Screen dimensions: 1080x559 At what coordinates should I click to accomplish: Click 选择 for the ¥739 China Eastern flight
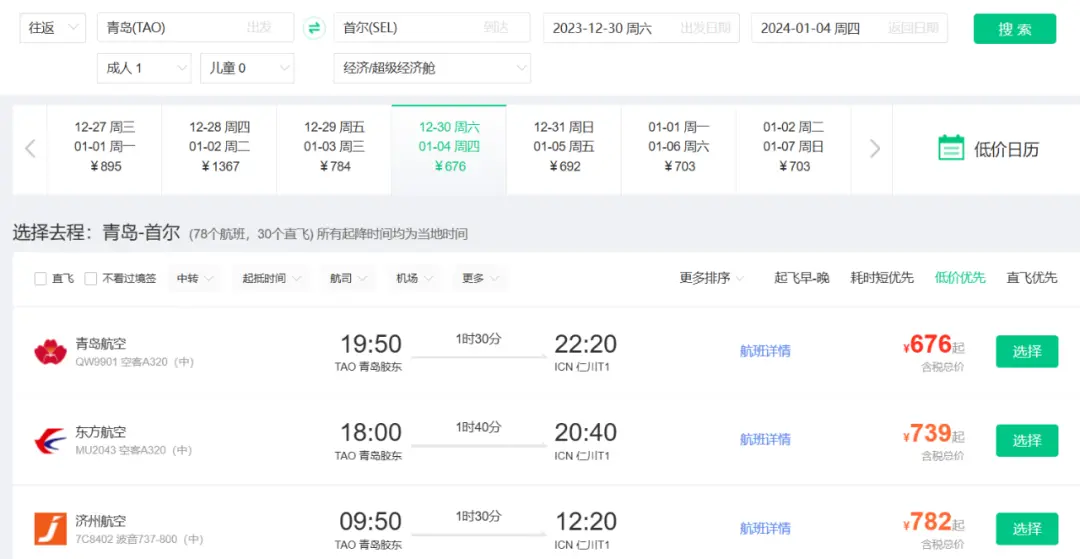1026,440
